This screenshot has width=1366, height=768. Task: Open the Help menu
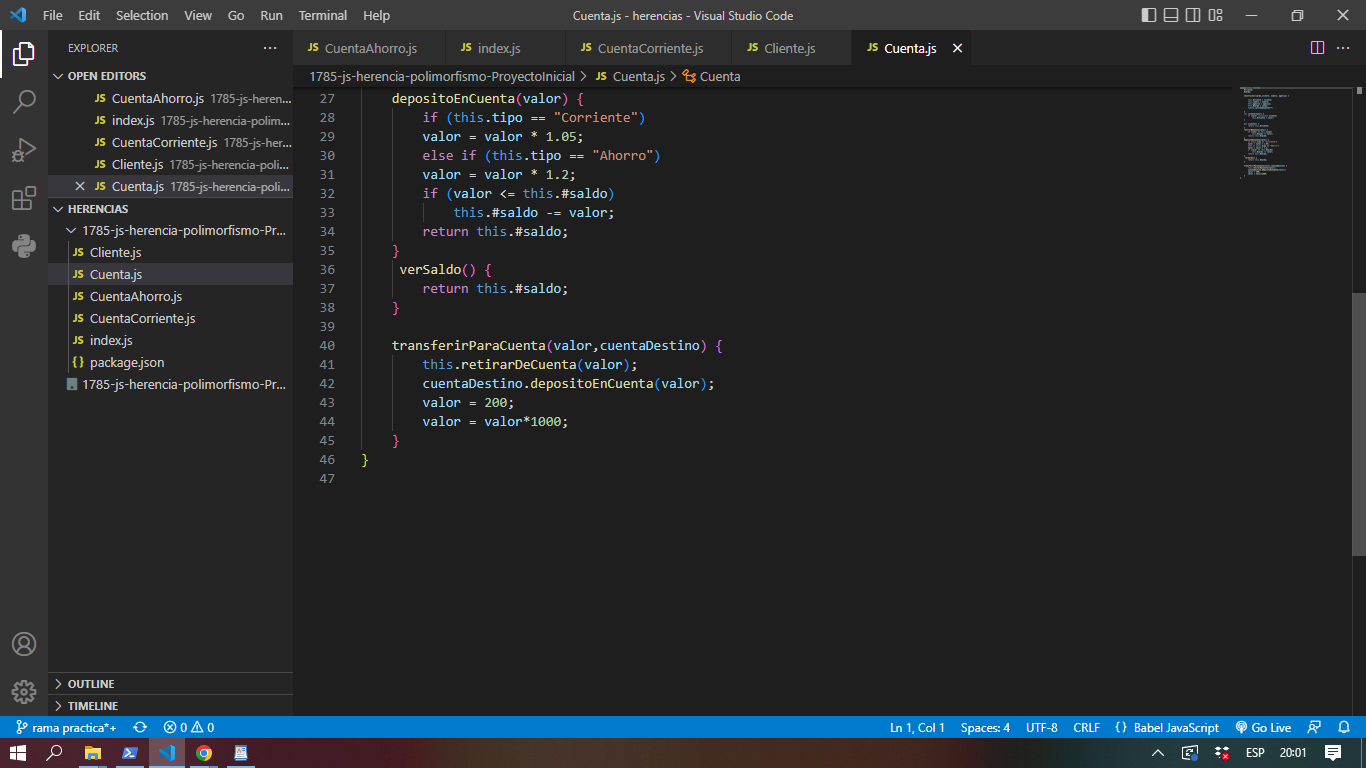point(376,15)
